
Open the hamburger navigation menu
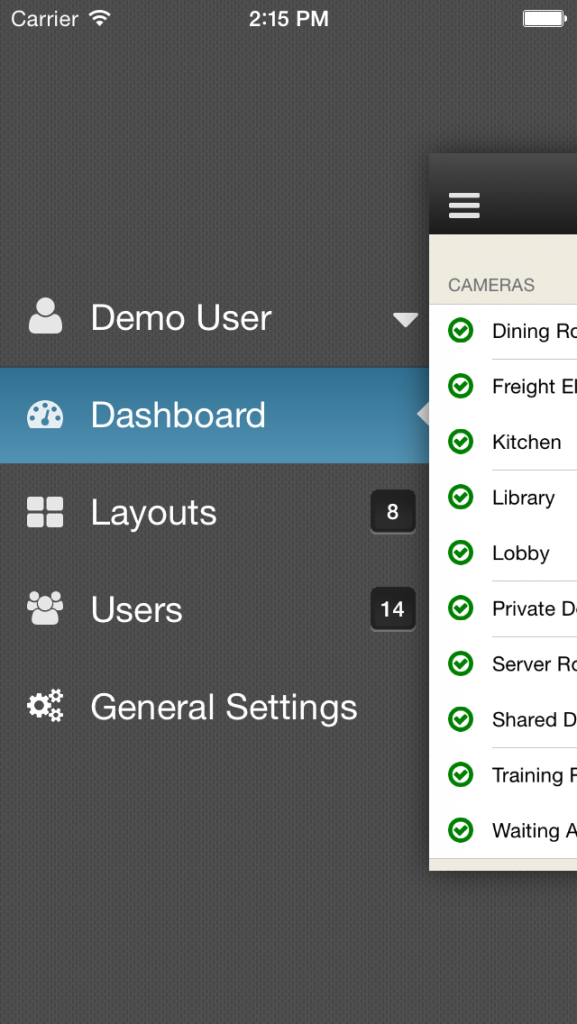(463, 203)
